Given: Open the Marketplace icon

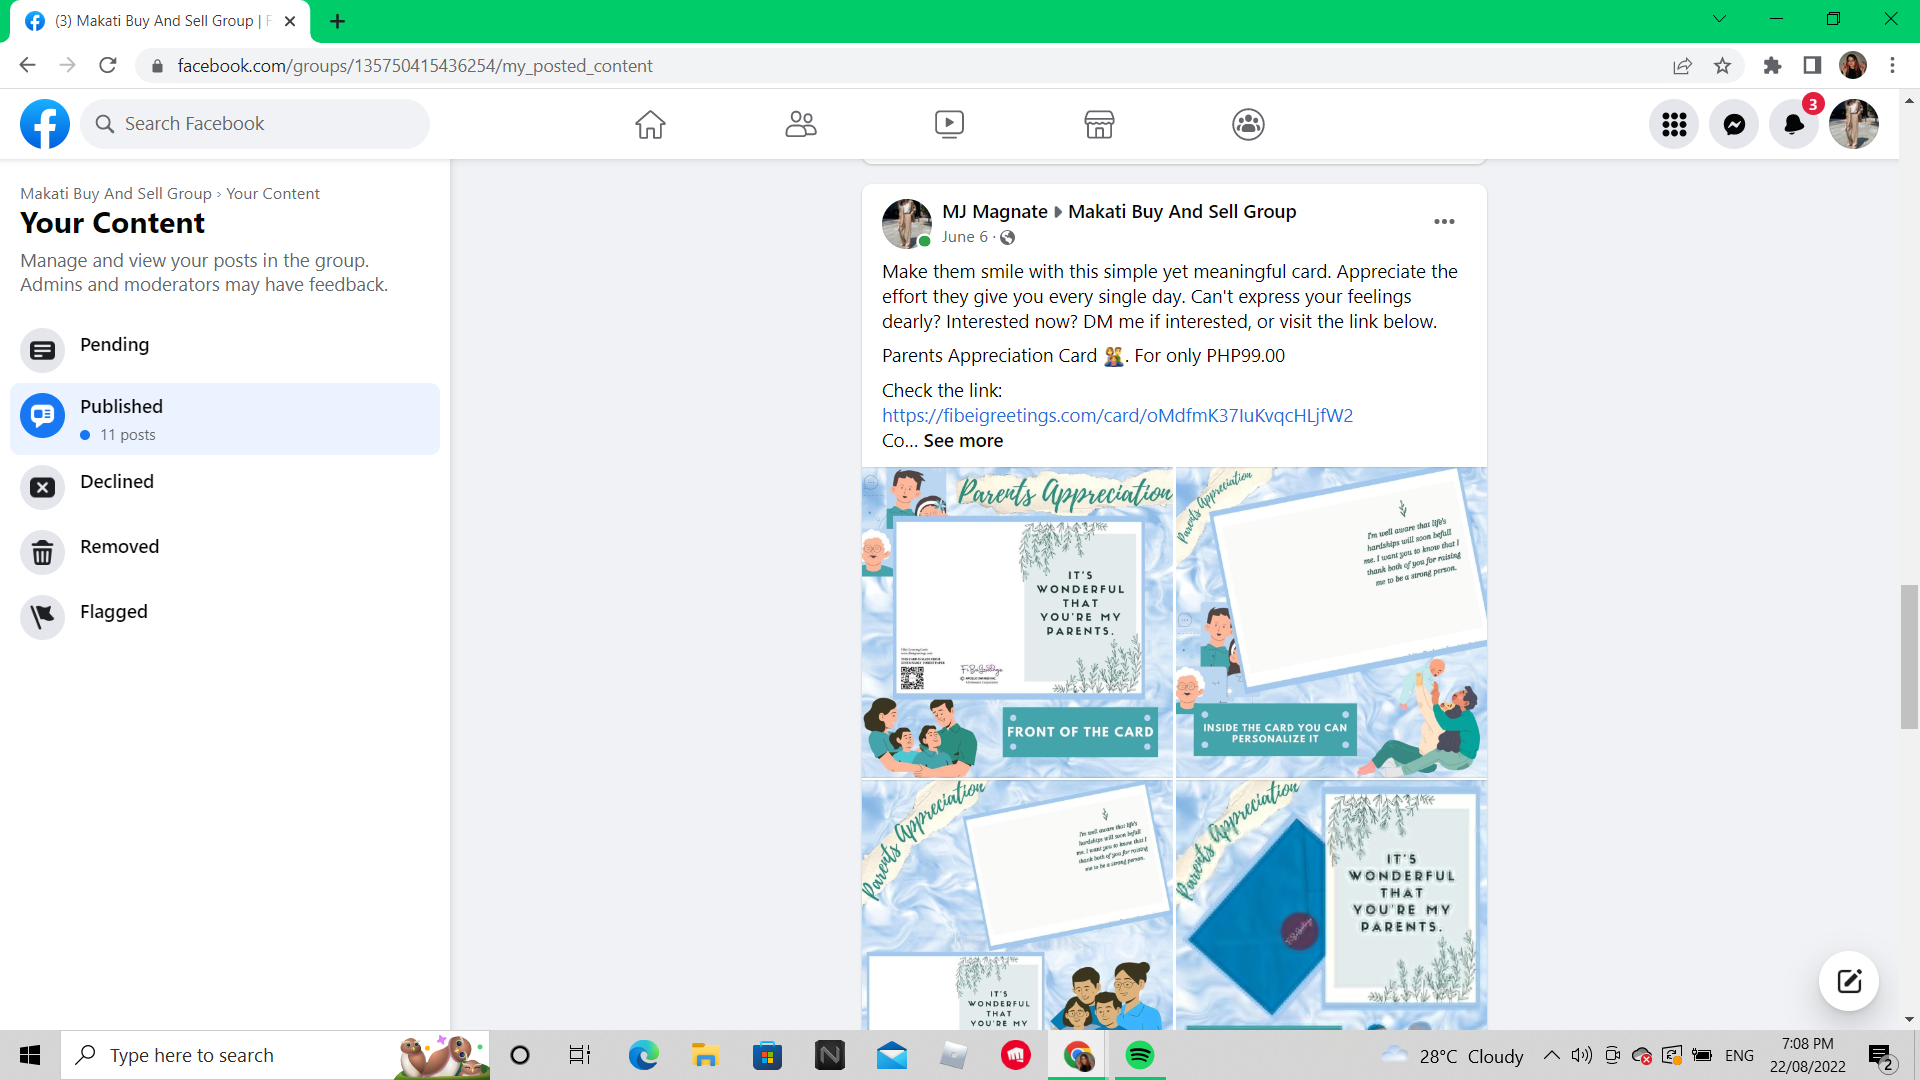Looking at the screenshot, I should [x=1099, y=124].
